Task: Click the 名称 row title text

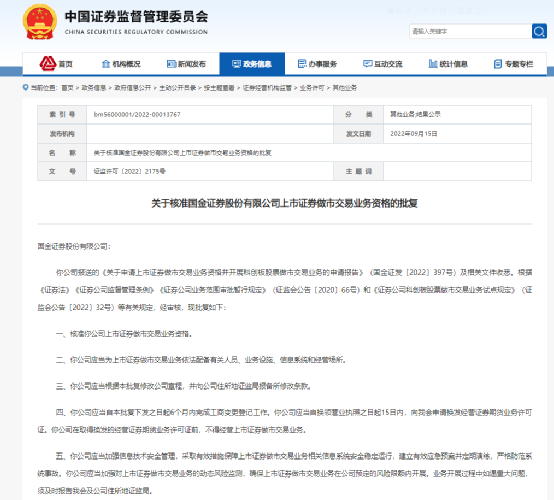Action: [x=182, y=153]
